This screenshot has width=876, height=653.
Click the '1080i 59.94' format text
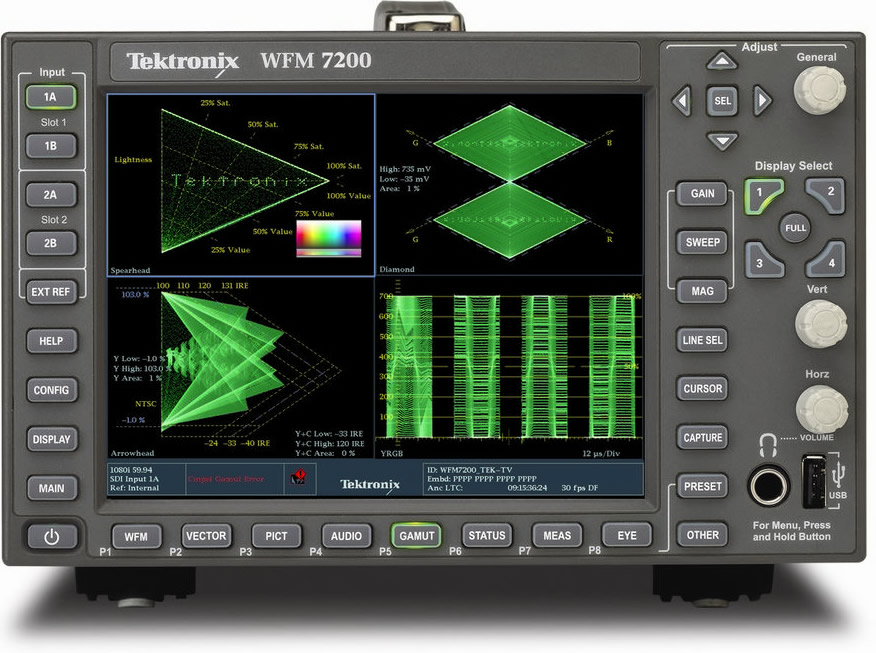pyautogui.click(x=131, y=470)
